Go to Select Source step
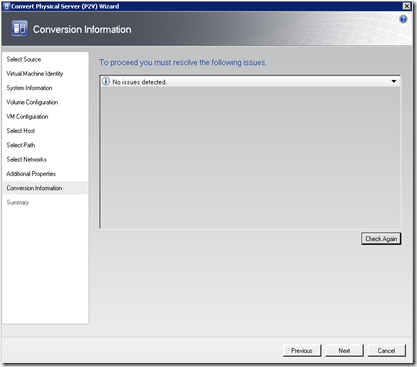This screenshot has height=367, width=417. point(24,59)
